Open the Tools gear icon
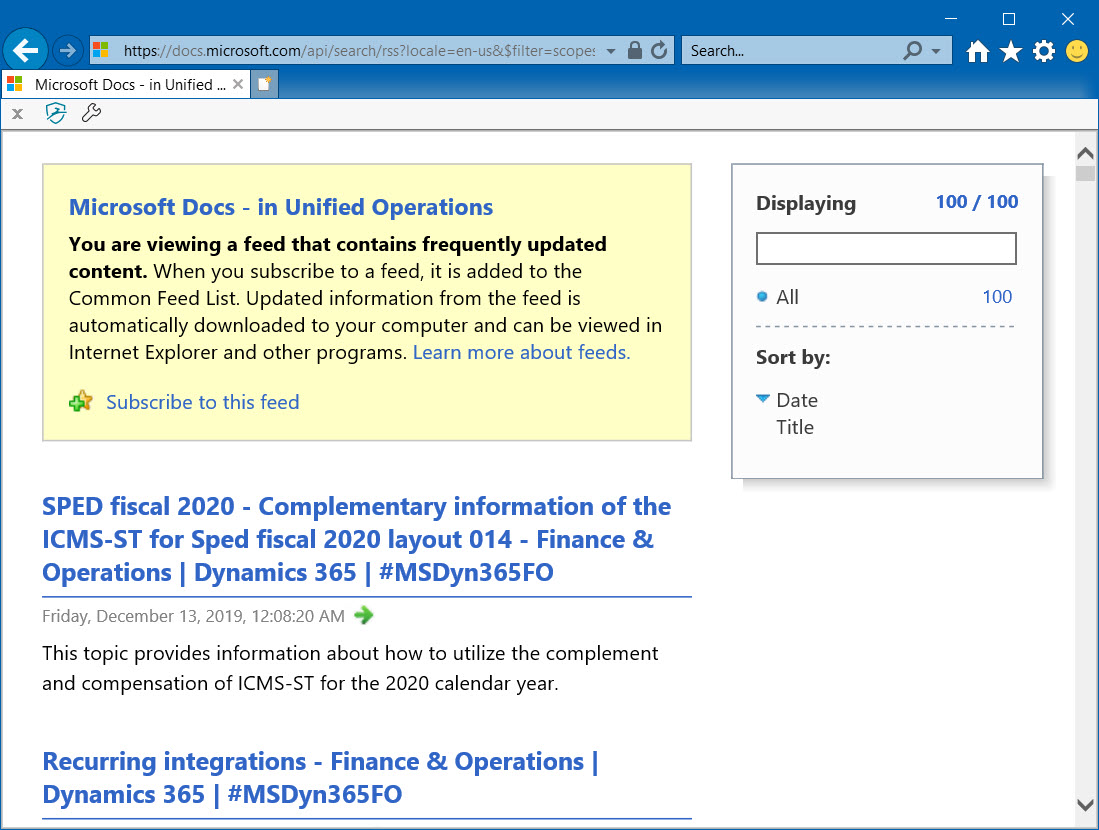 click(x=1044, y=51)
